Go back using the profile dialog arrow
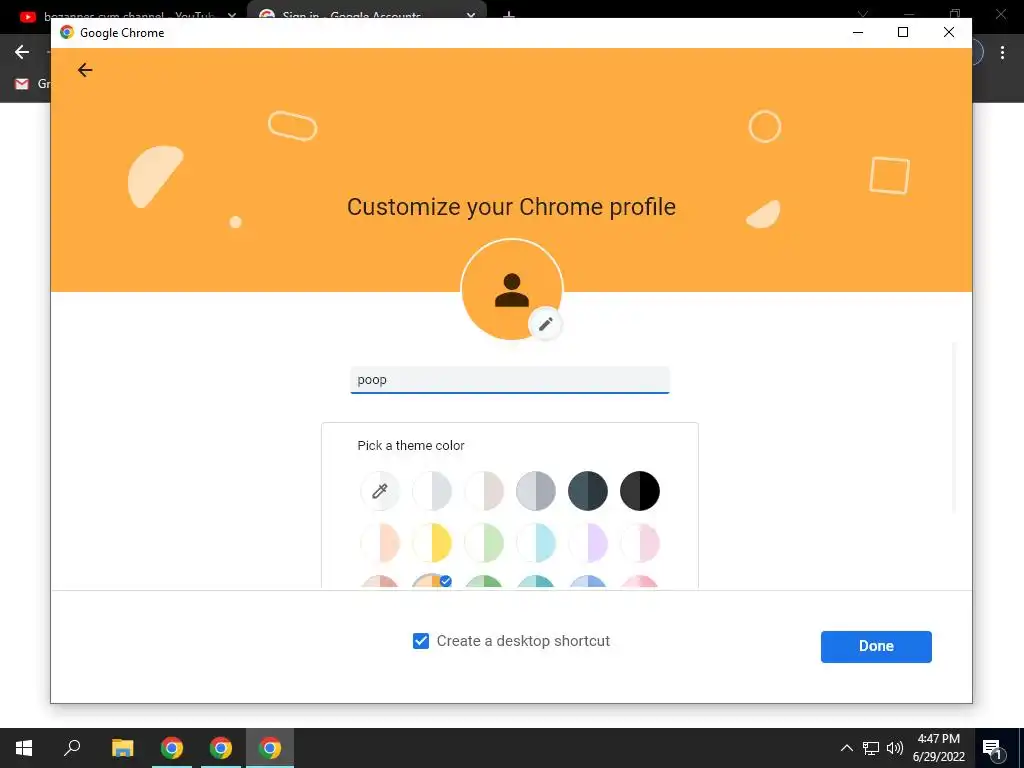Viewport: 1024px width, 768px height. click(85, 70)
